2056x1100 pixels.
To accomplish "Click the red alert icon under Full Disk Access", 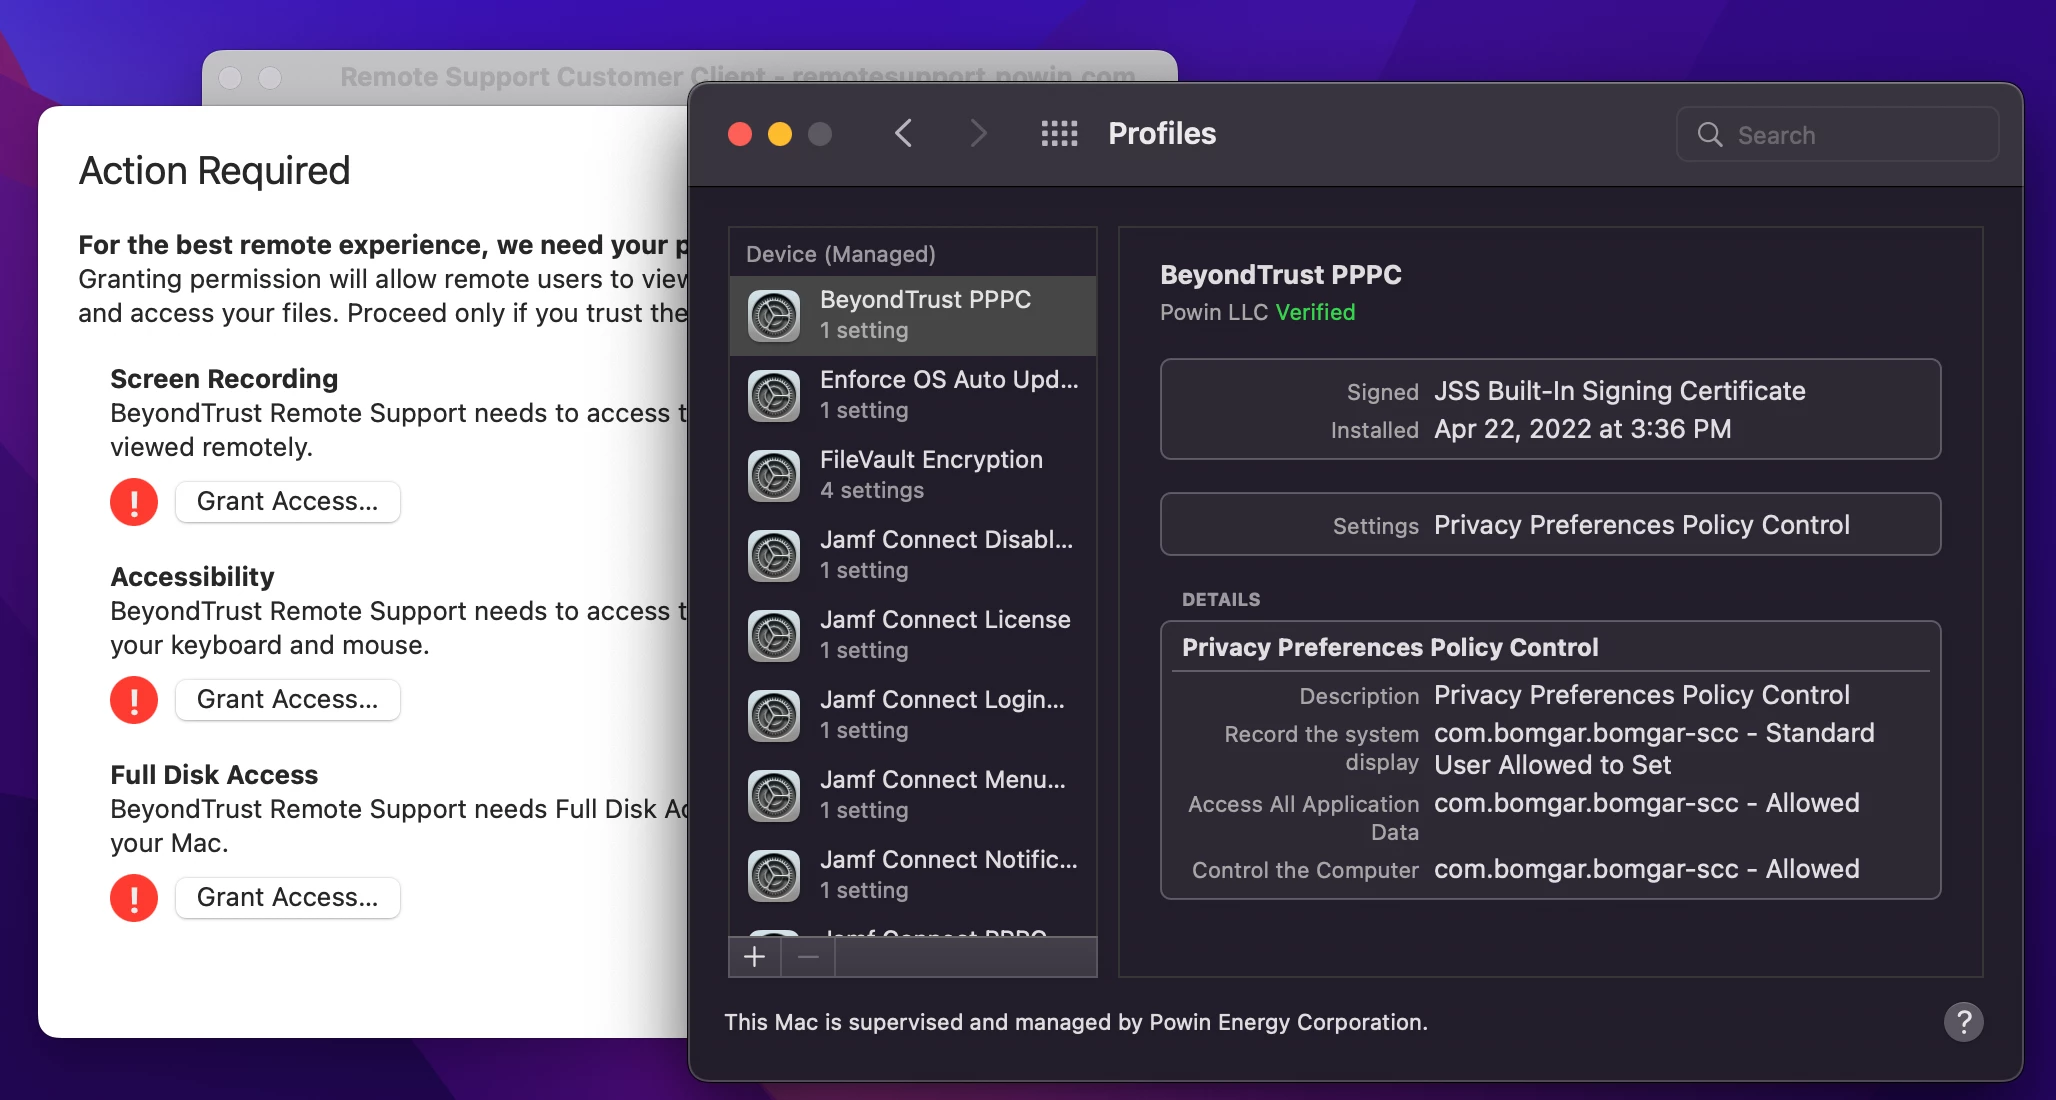I will [134, 898].
